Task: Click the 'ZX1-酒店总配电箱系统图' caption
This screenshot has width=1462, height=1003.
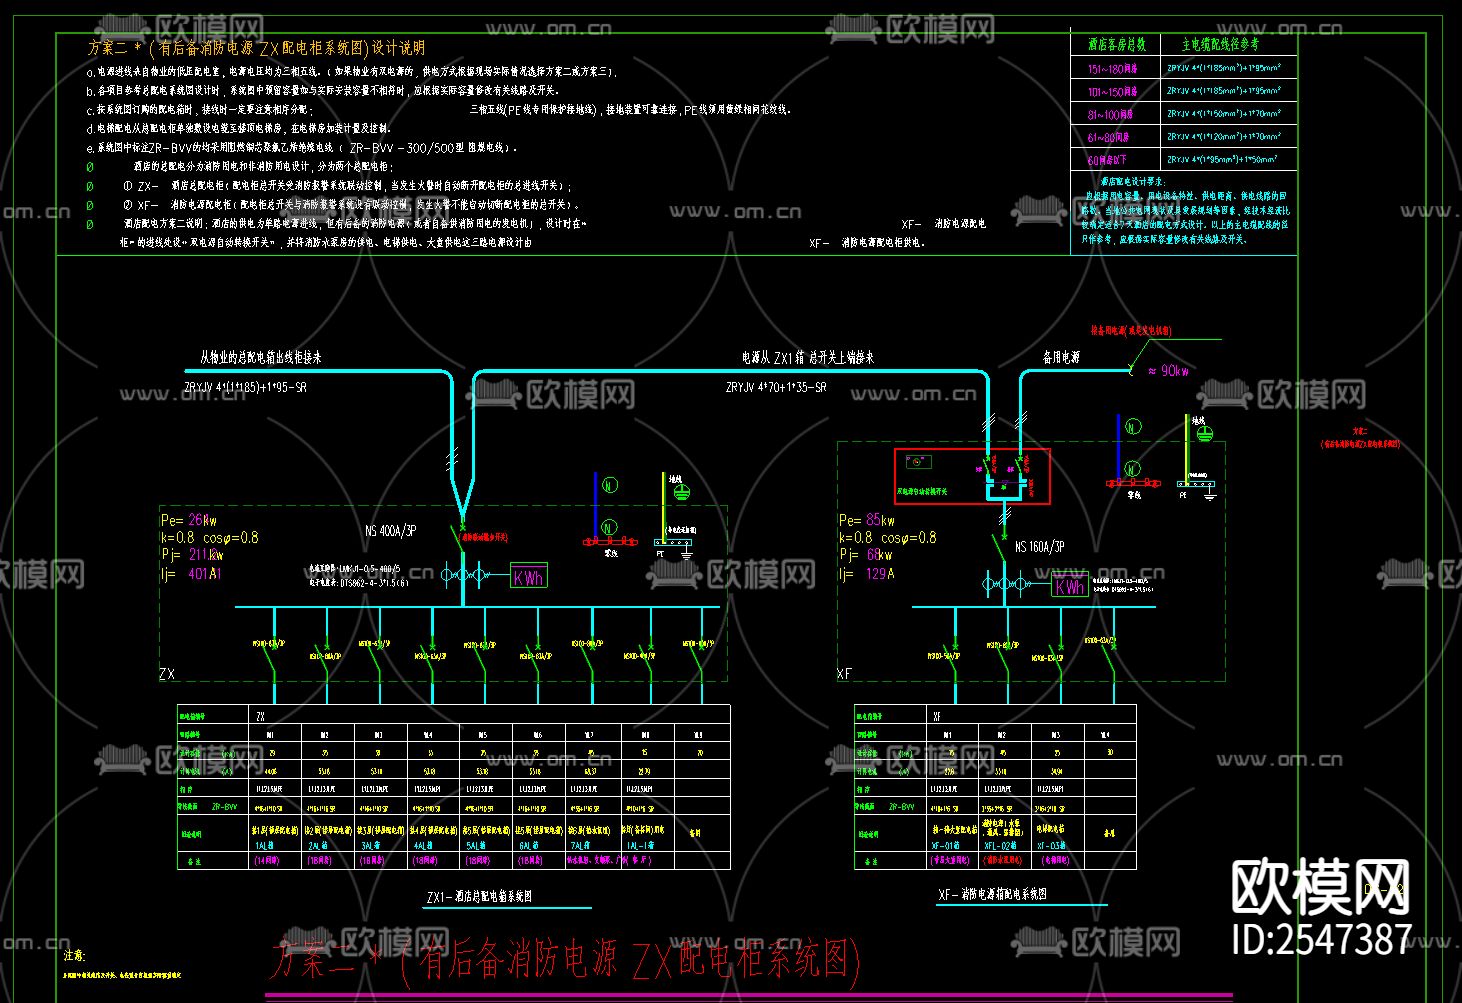Action: [x=479, y=897]
